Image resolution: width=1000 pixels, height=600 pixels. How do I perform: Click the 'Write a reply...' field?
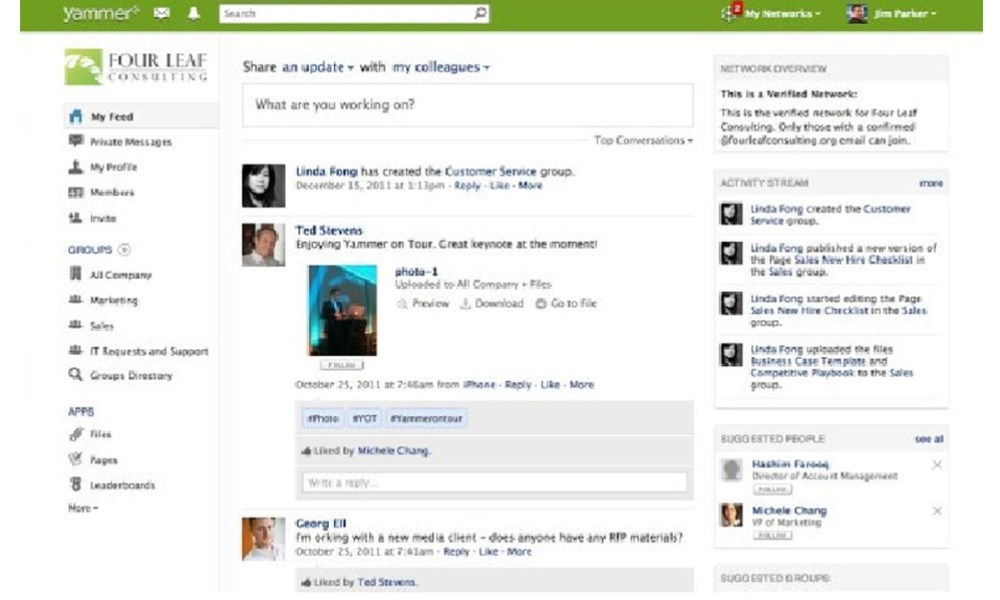tap(494, 483)
